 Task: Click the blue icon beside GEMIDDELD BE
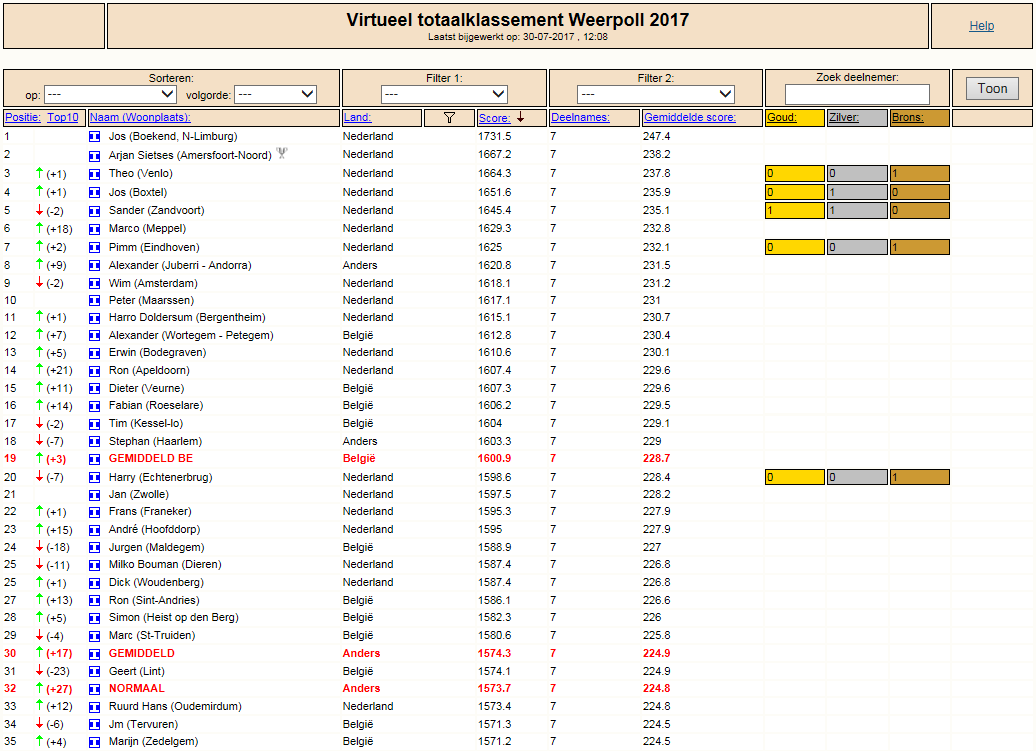click(x=94, y=459)
